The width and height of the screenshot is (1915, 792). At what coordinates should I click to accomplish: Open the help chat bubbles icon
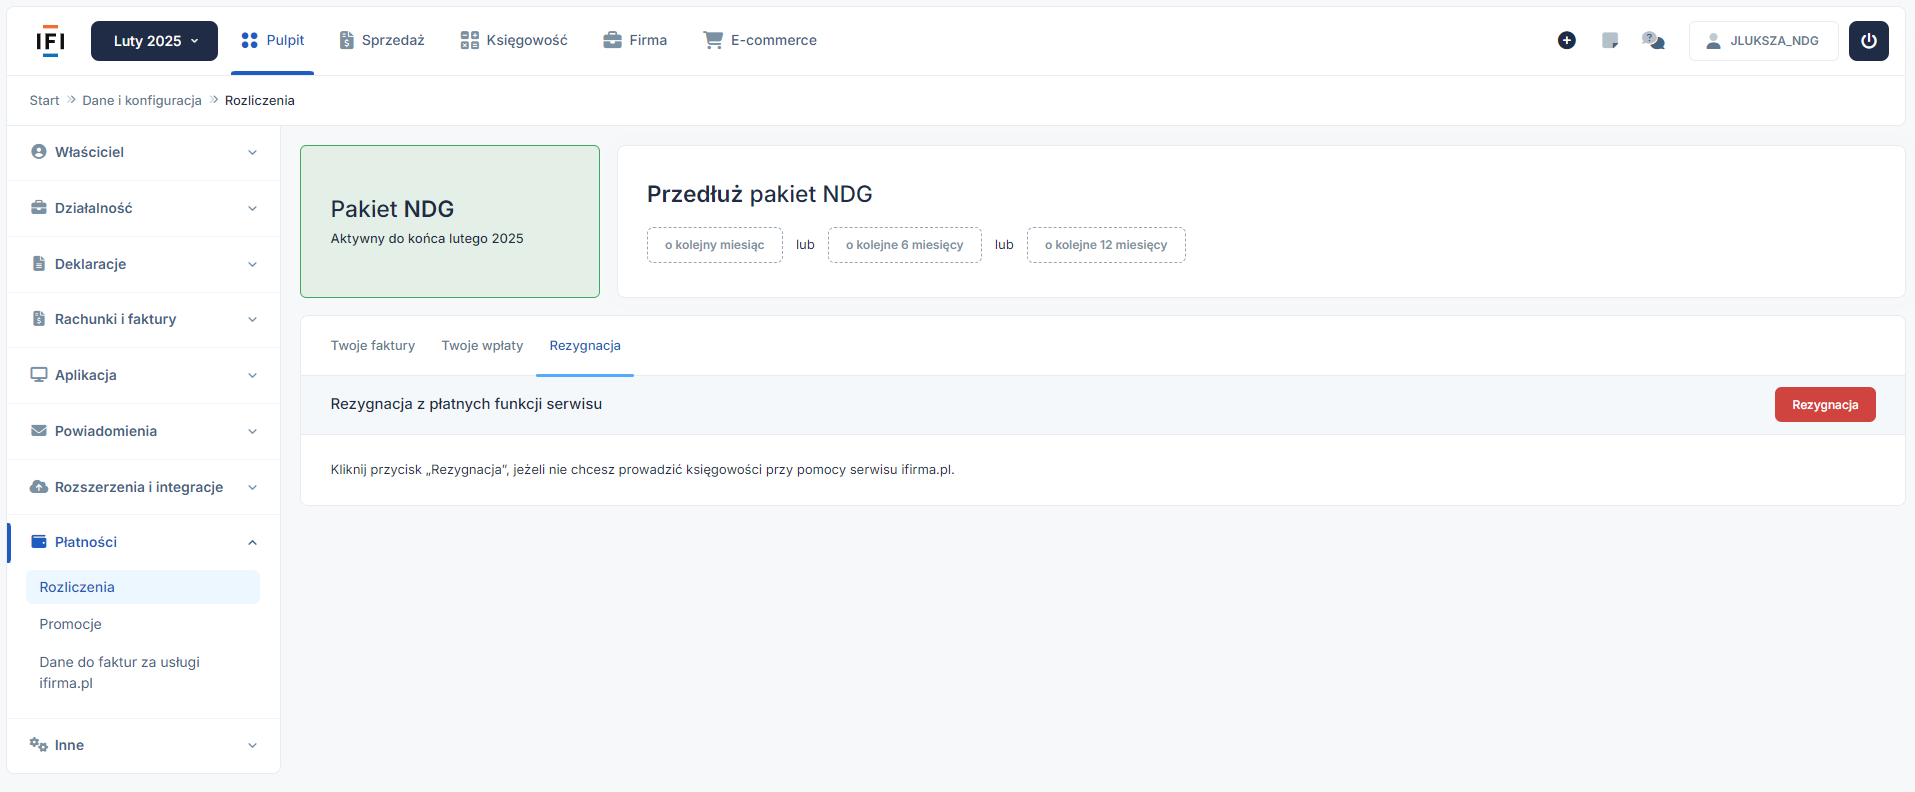1653,41
